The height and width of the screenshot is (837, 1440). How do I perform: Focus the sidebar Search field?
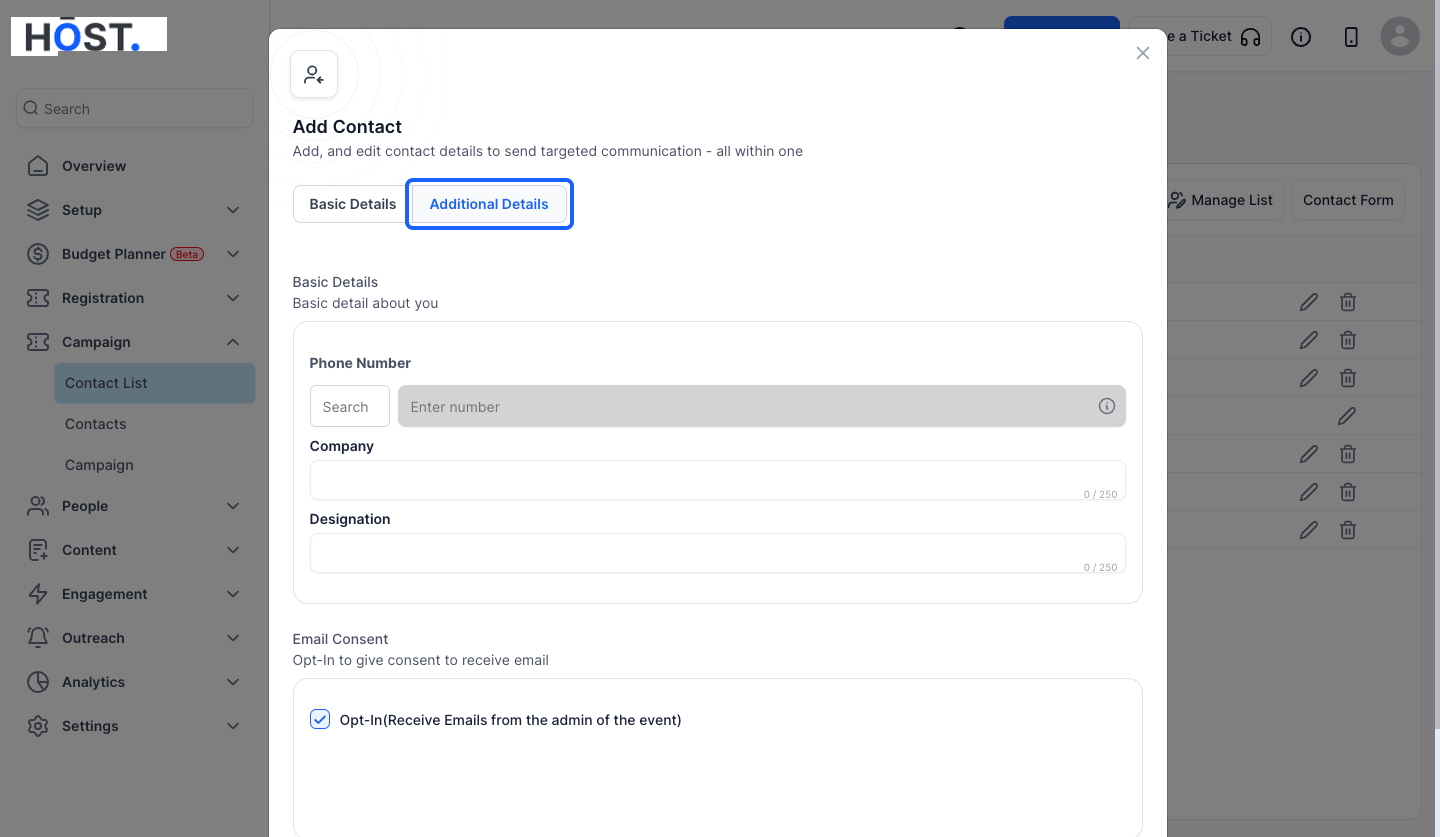coord(135,108)
